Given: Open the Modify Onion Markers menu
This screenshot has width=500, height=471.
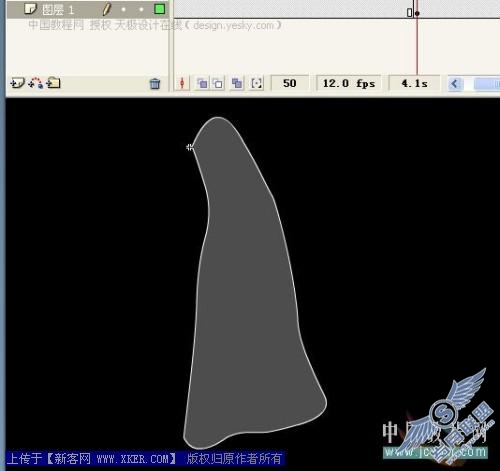Looking at the screenshot, I should pyautogui.click(x=256, y=83).
